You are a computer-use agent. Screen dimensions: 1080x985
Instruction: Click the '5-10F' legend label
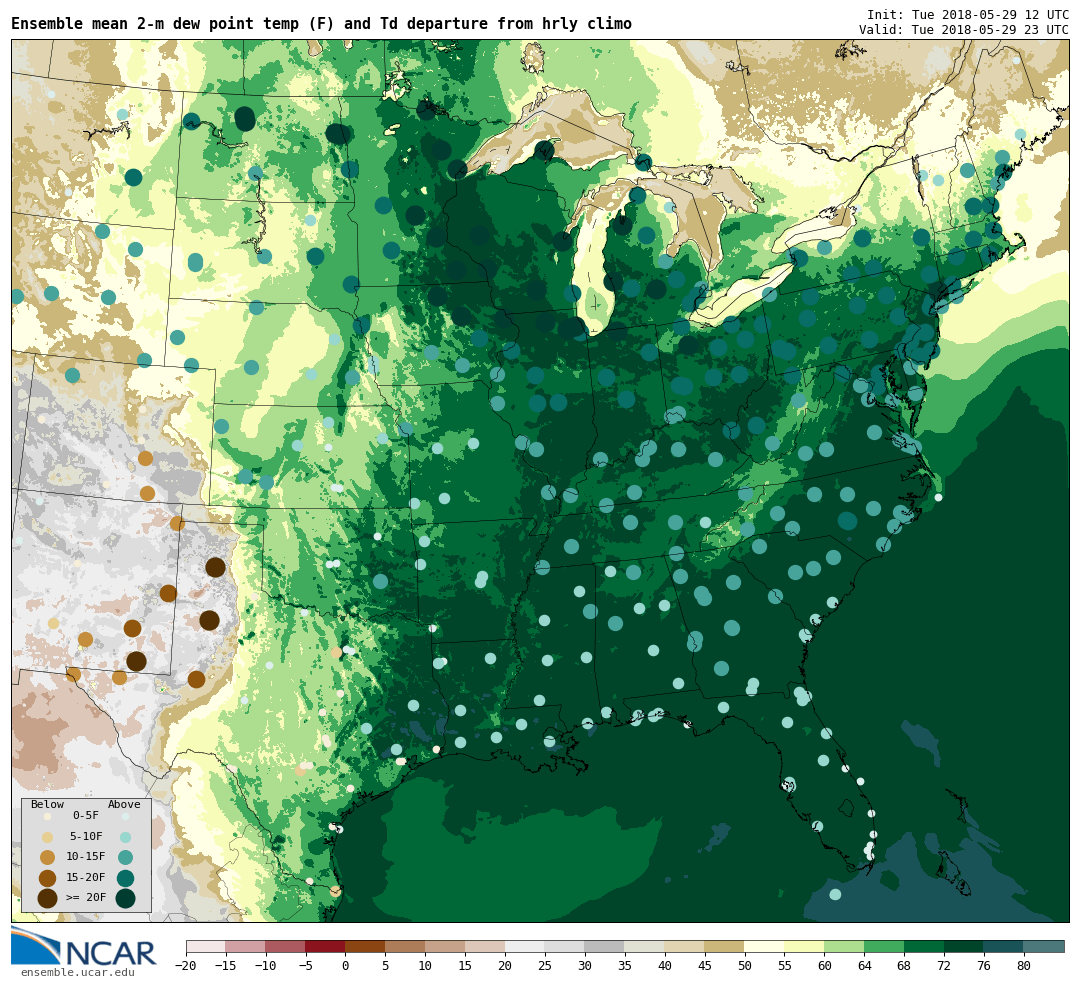coord(86,836)
